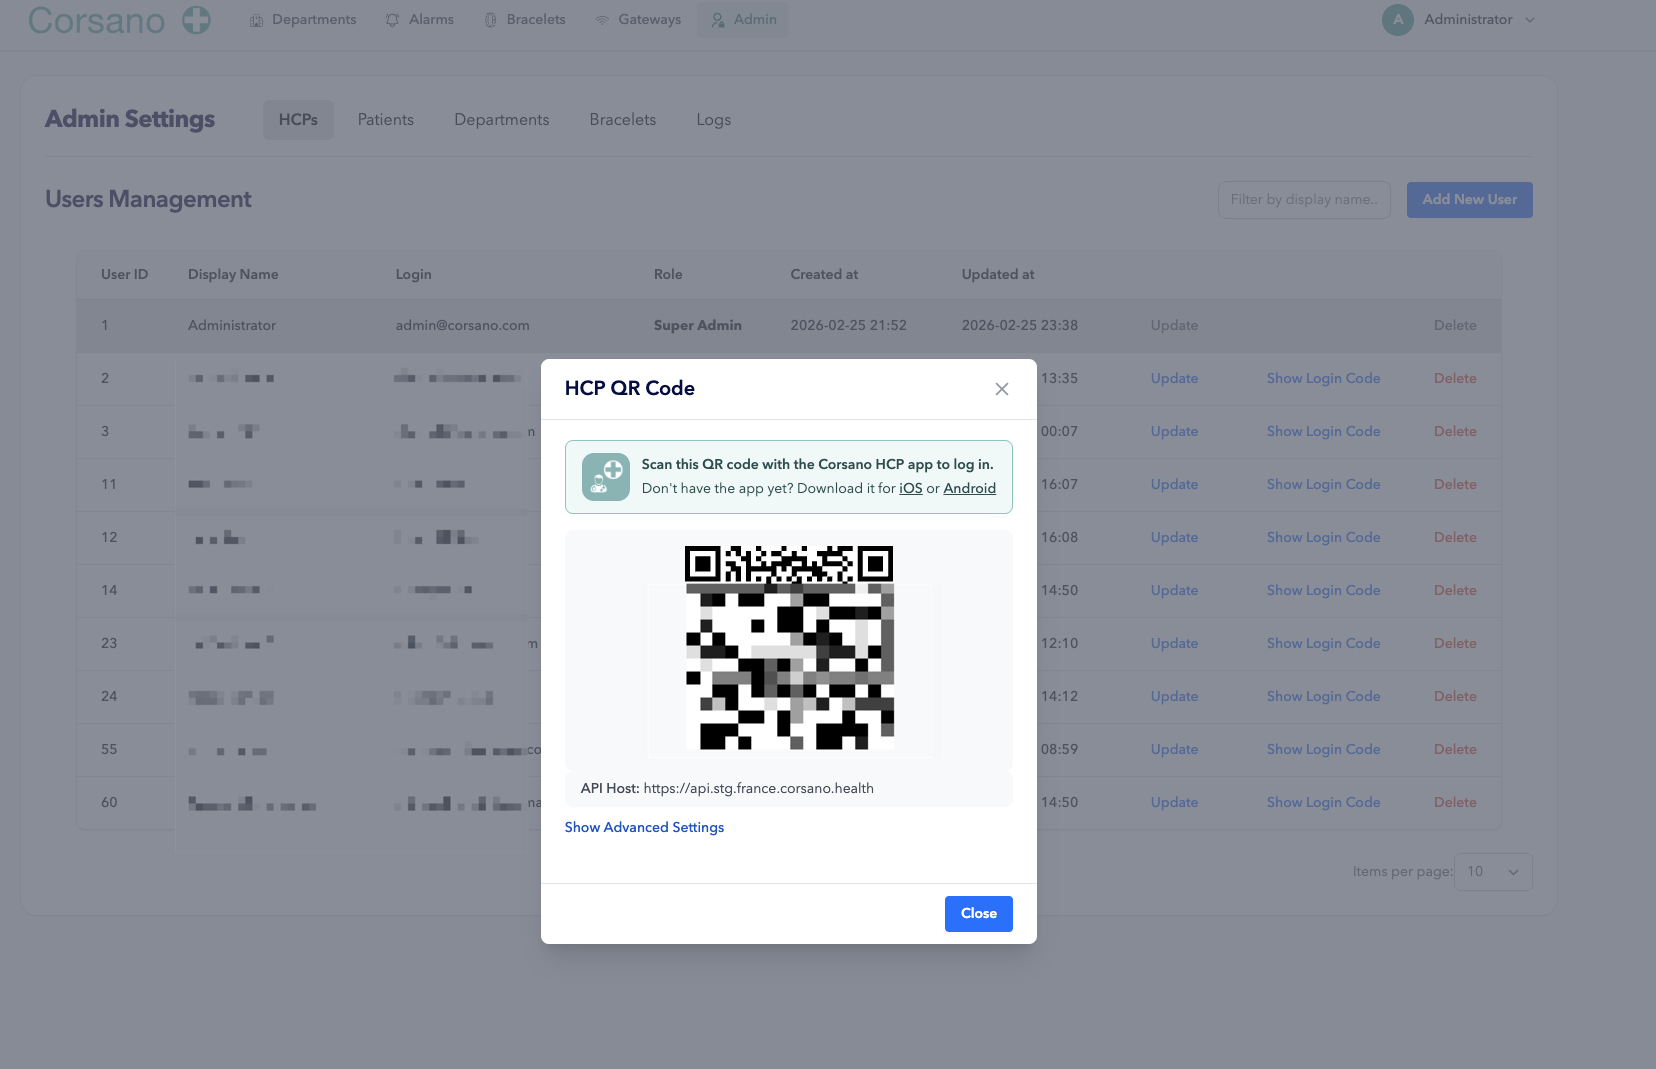Click the Administrator avatar circle
1656x1069 pixels.
[1398, 20]
